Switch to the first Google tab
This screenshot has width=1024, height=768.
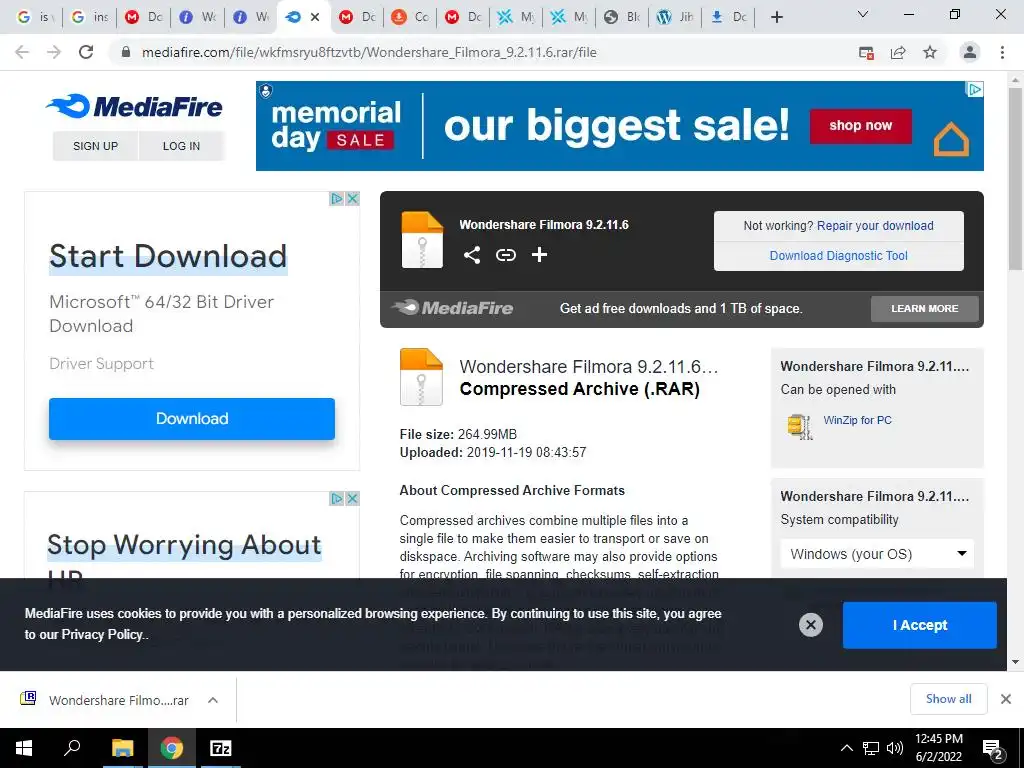click(34, 17)
